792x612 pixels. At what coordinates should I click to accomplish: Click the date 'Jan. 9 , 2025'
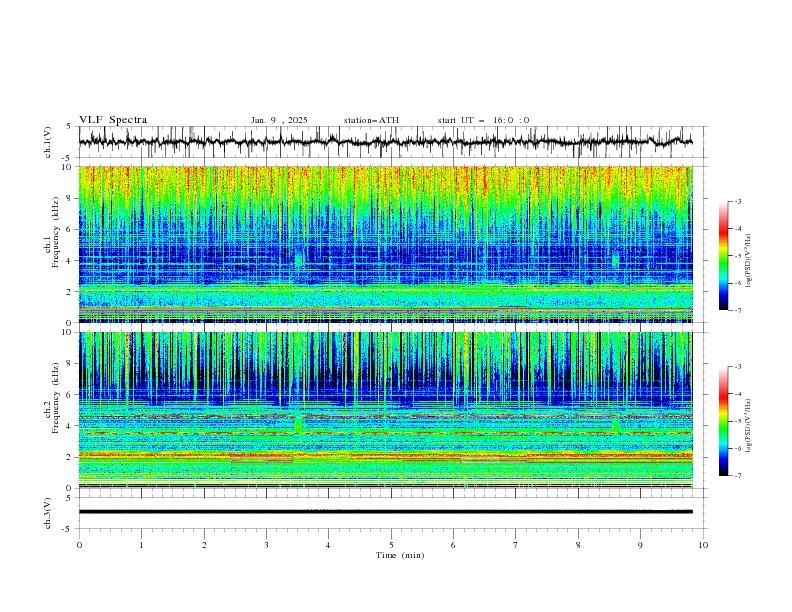(279, 120)
